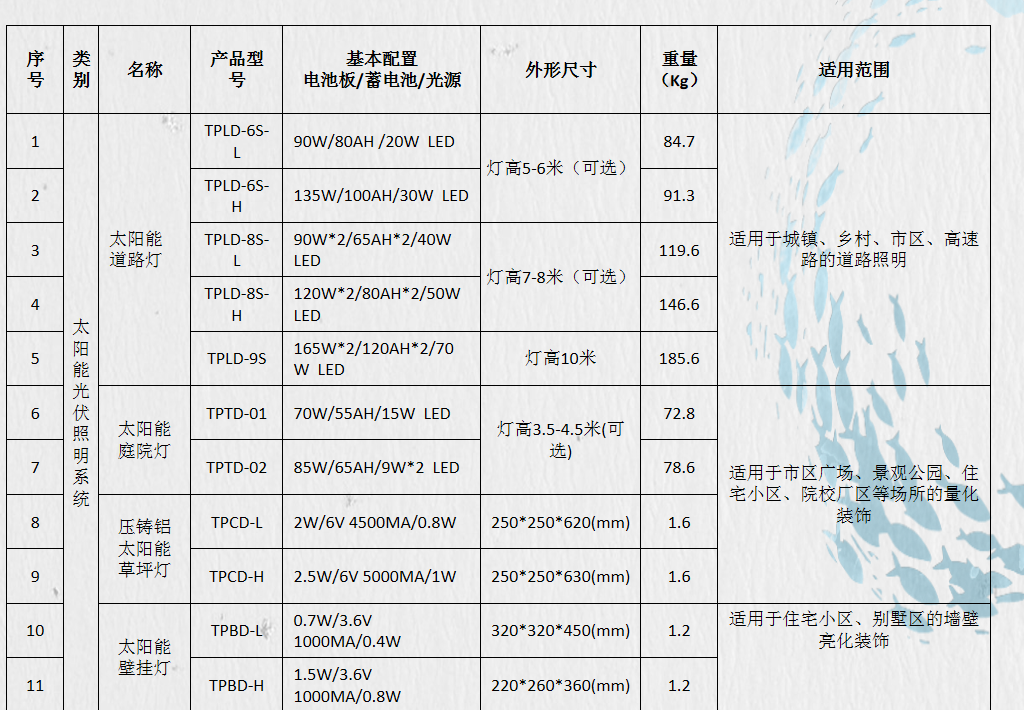The width and height of the screenshot is (1024, 710).
Task: Select model cell 'TPLD-6S-L'
Action: 236,141
